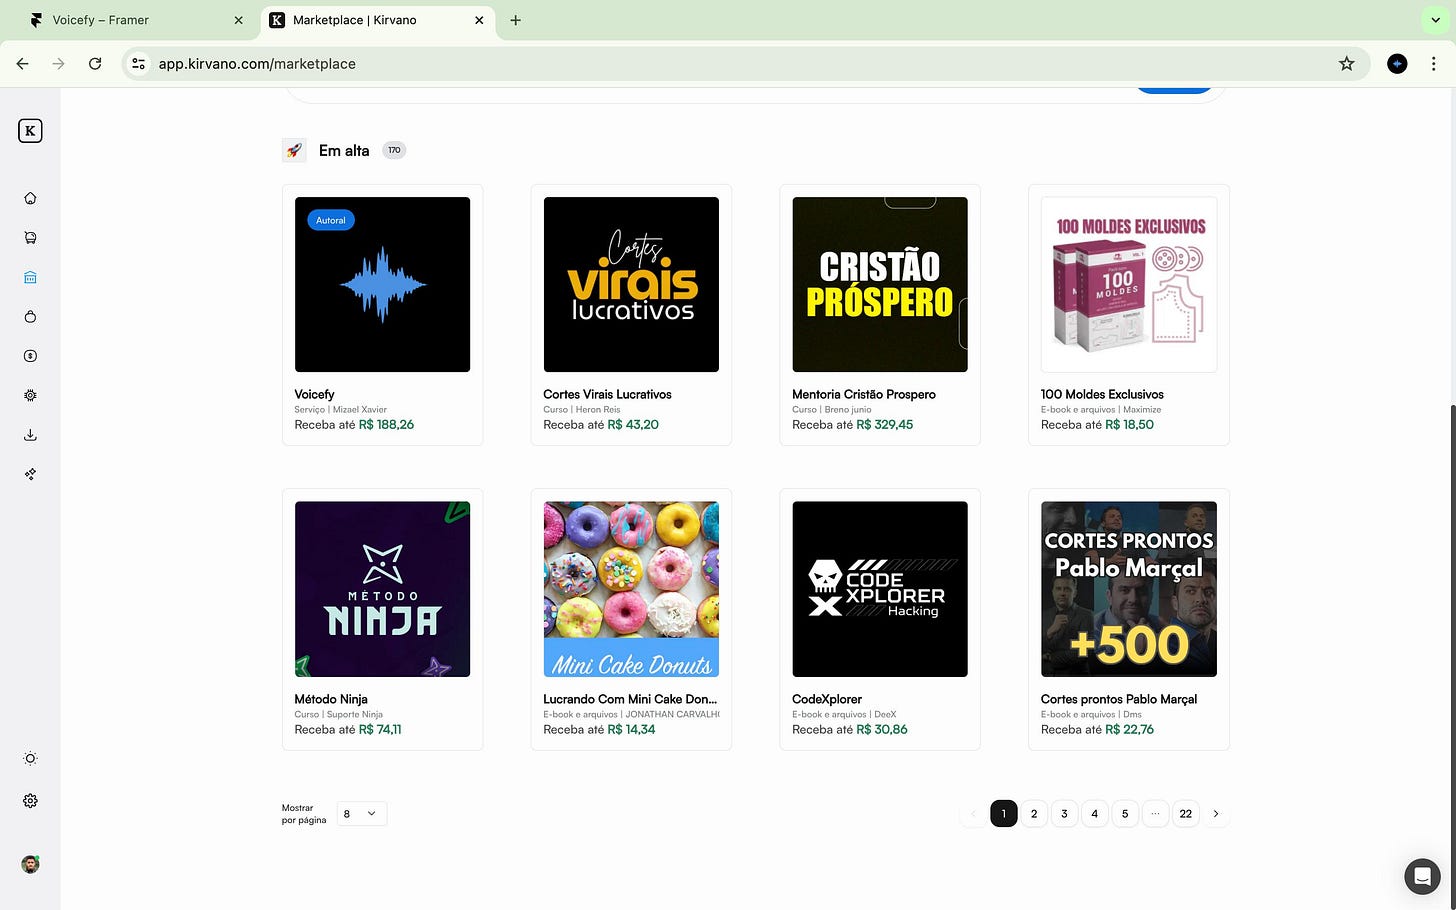Open the 100 Moldes Exclusivos thumbnail
Image resolution: width=1456 pixels, height=910 pixels.
pos(1129,284)
